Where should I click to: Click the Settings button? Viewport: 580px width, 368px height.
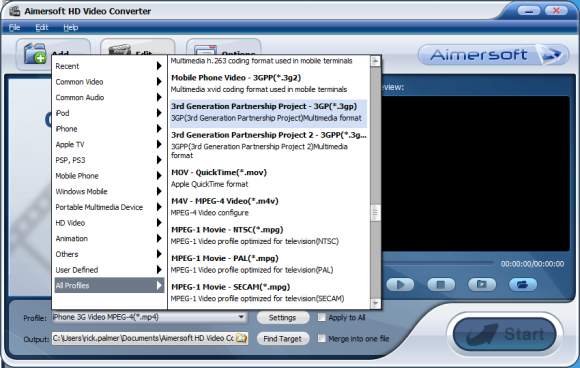283,318
